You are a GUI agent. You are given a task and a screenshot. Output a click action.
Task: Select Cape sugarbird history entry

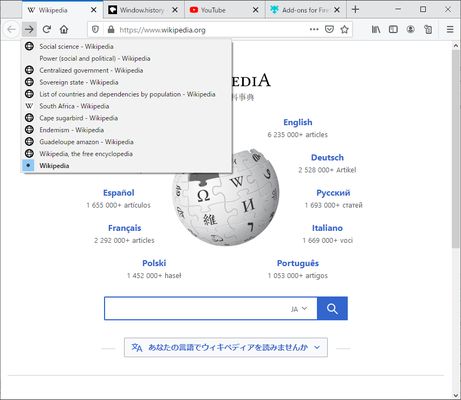[x=127, y=118]
